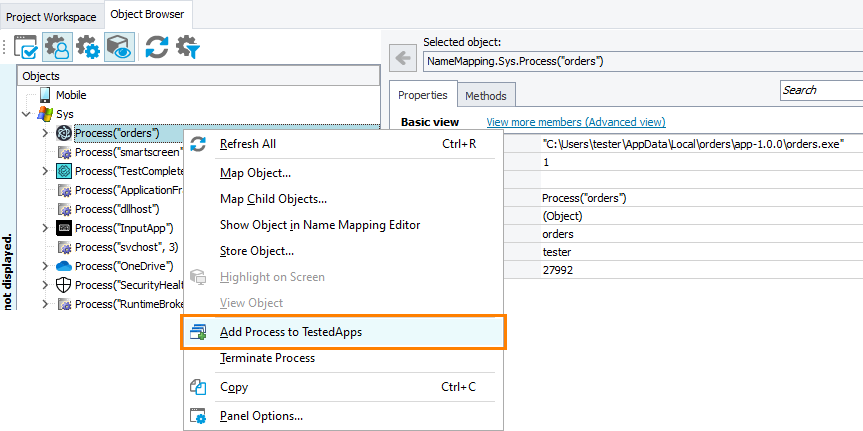Screen dimensions: 863x431
Task: Select Terminate Process from context menu
Action: pos(267,358)
